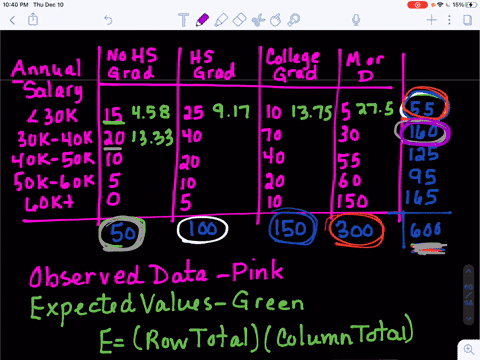The height and width of the screenshot is (360, 480).
Task: Undo the last stroke
Action: coord(108,20)
